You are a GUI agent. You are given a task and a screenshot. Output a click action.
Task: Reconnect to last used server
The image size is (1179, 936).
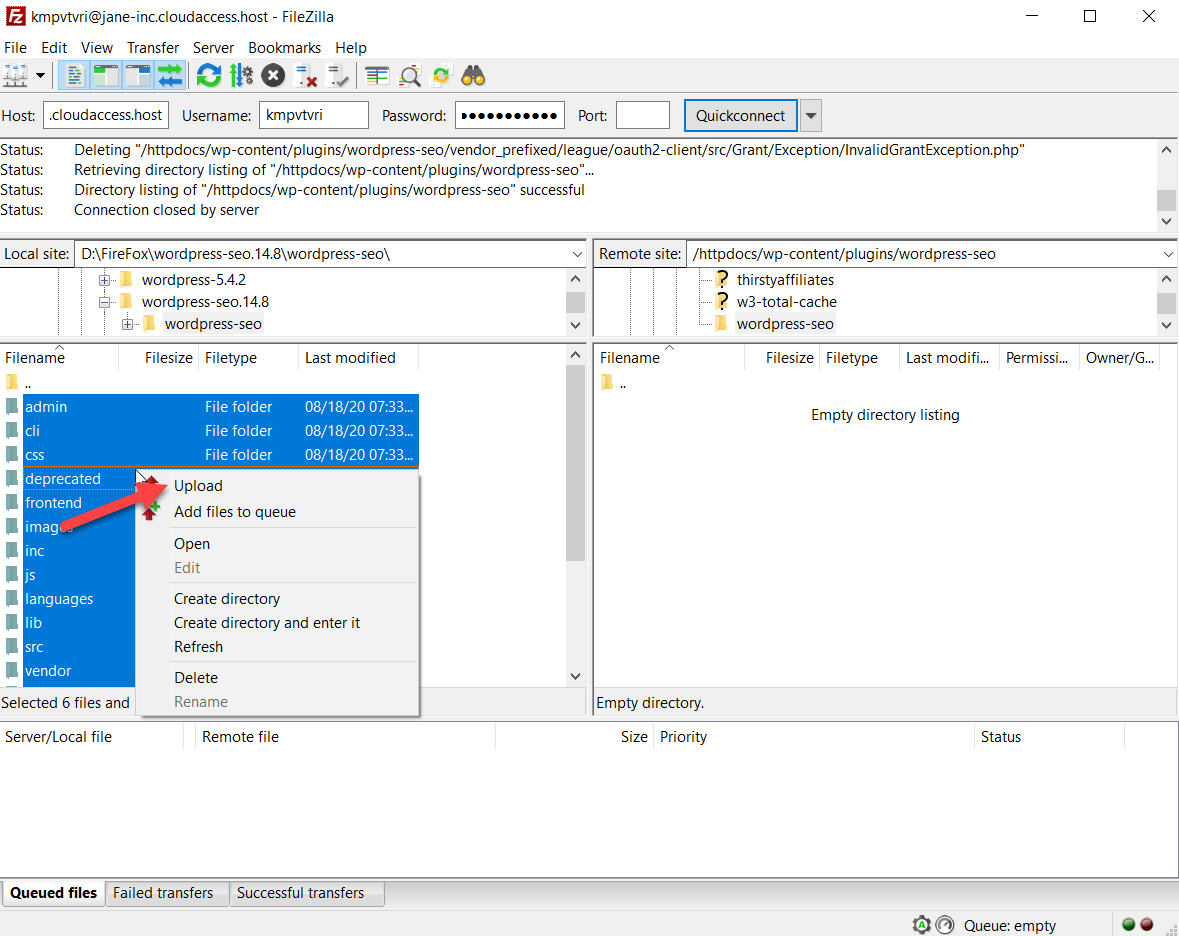338,76
